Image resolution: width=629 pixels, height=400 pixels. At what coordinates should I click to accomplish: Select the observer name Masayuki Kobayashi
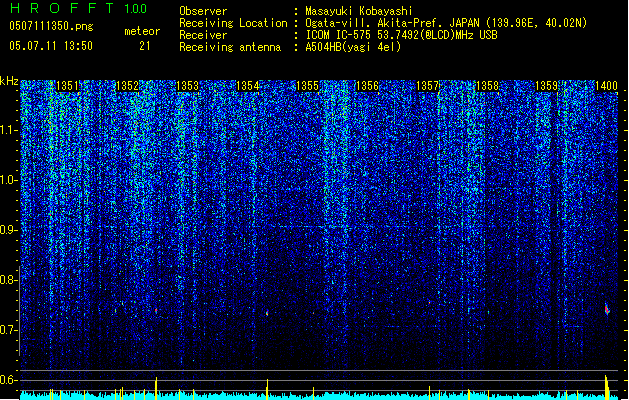(x=359, y=11)
